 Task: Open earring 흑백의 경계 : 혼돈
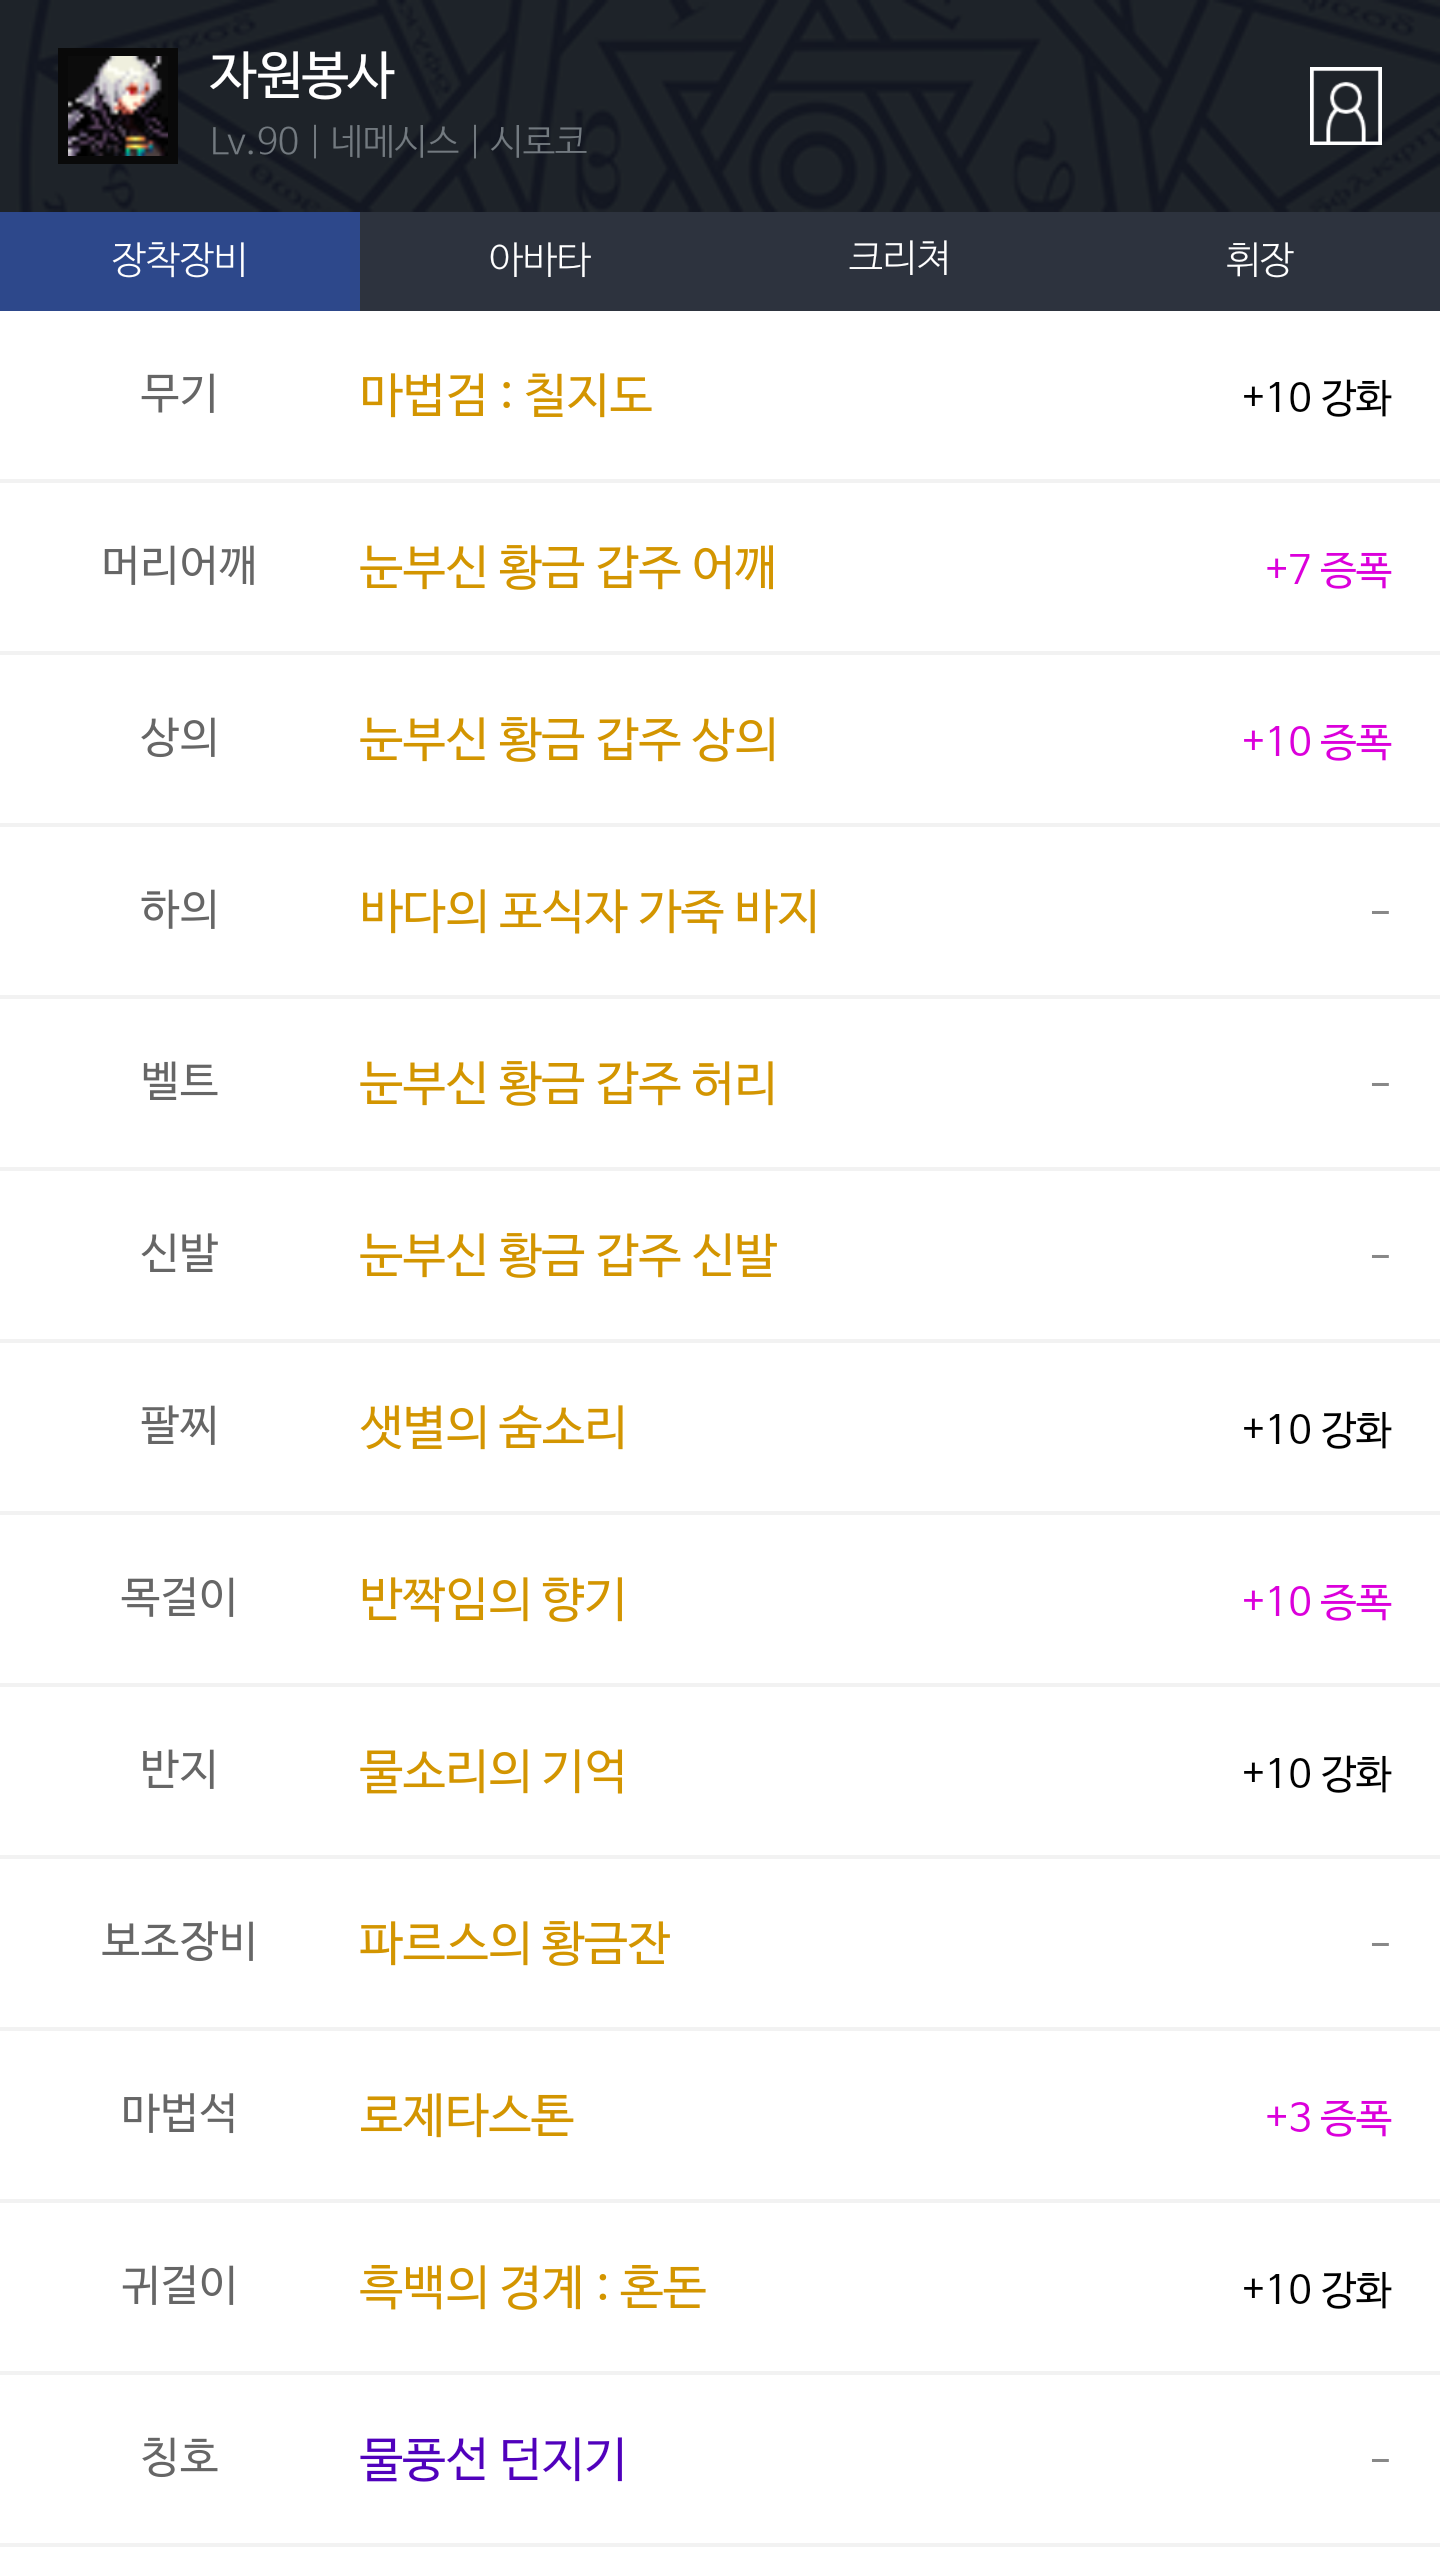(533, 2287)
